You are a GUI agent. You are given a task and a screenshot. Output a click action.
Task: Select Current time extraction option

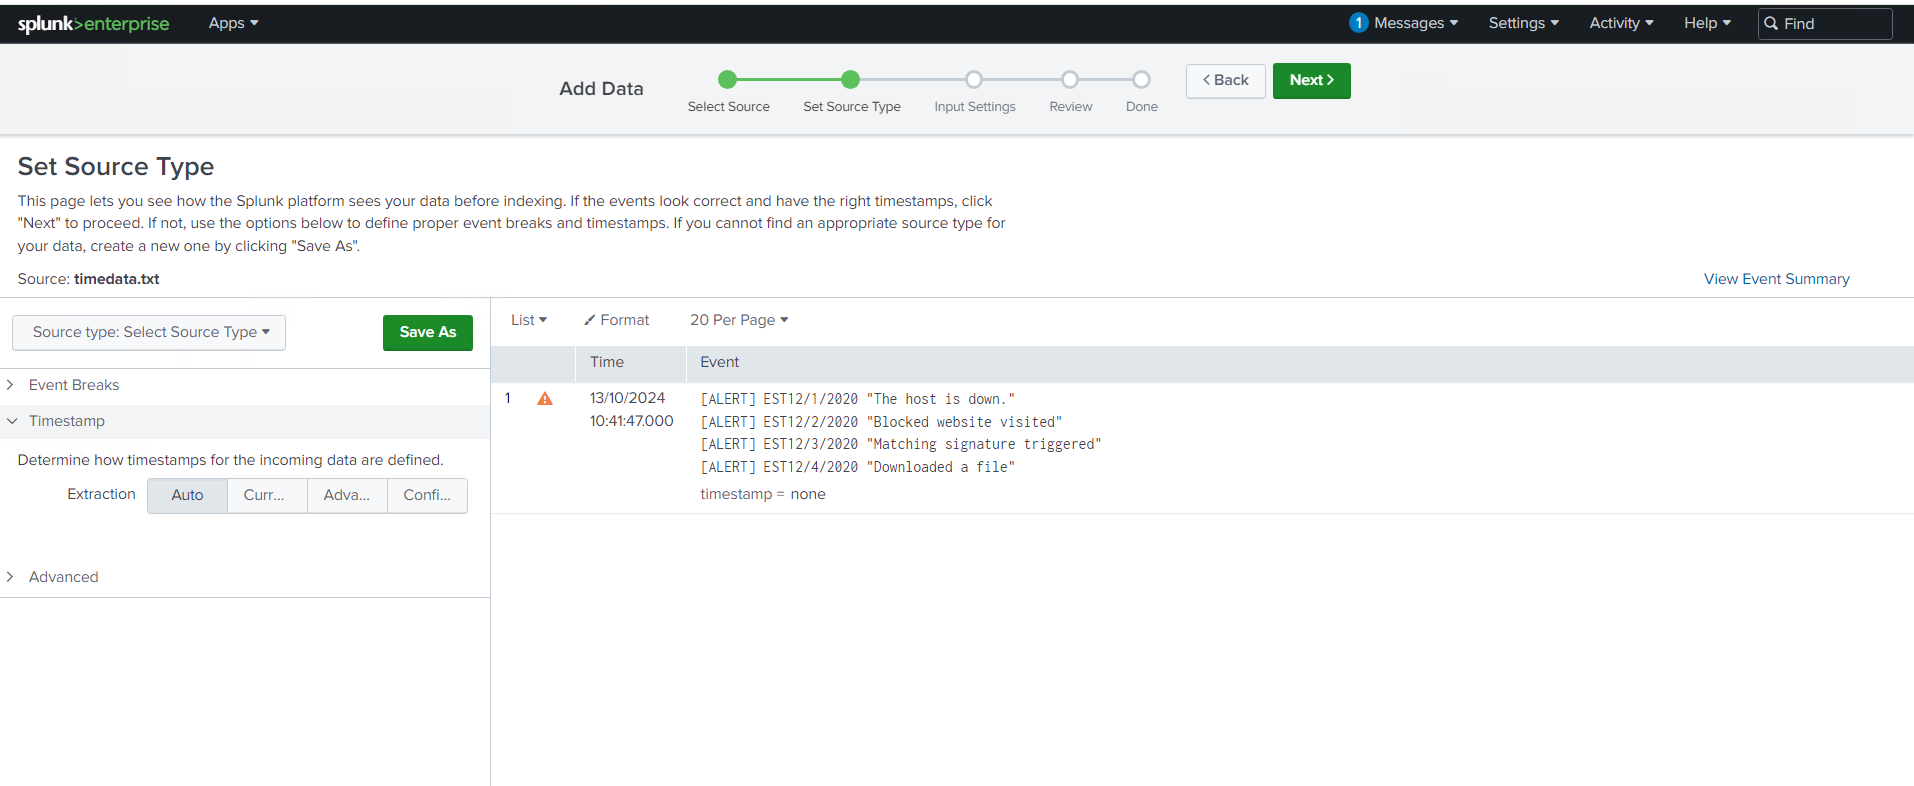[x=267, y=495]
